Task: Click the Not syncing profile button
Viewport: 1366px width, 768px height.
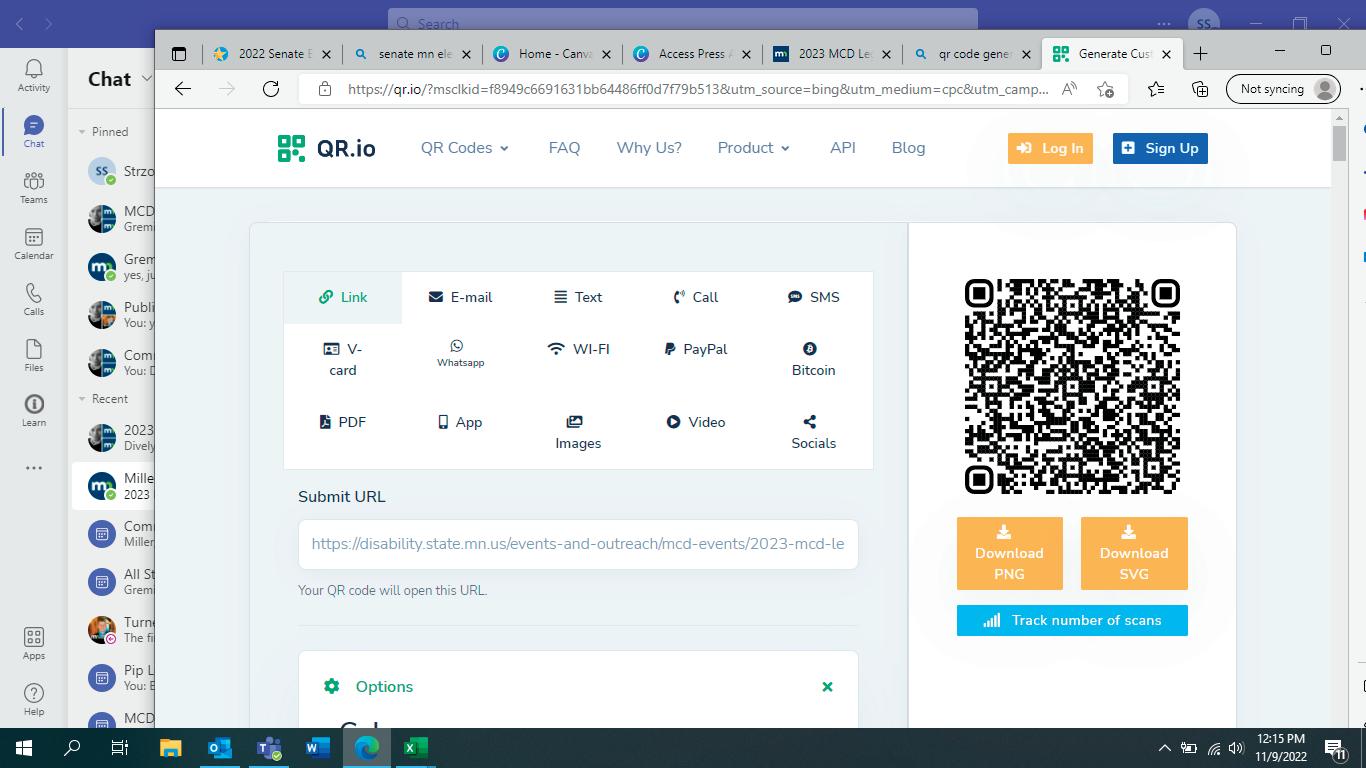Action: coord(1283,89)
